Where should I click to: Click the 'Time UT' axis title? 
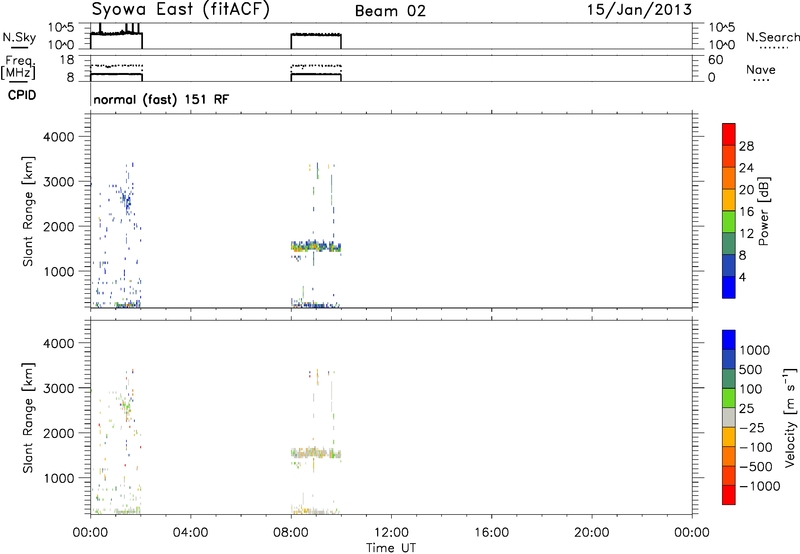click(391, 548)
